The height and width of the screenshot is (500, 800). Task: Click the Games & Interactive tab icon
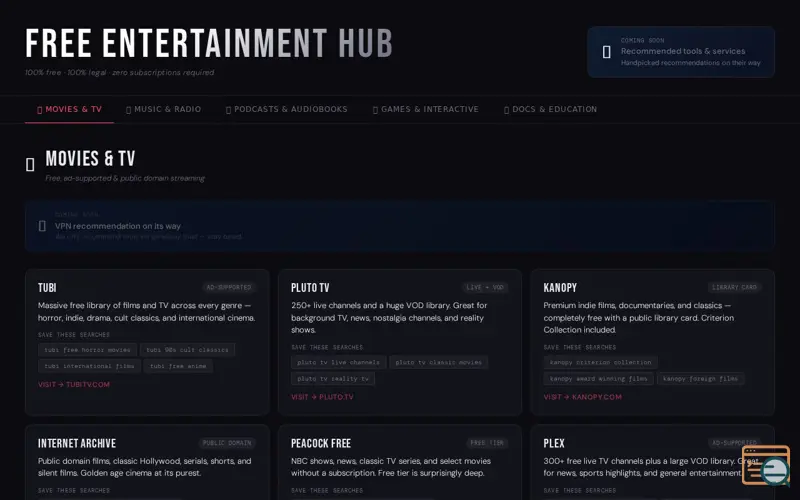pos(376,110)
